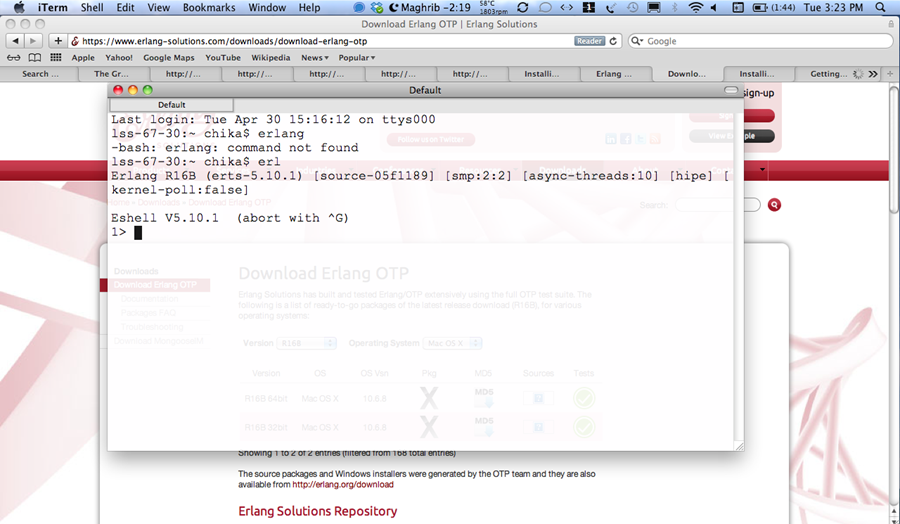Toggle Safari Reader view

point(589,41)
